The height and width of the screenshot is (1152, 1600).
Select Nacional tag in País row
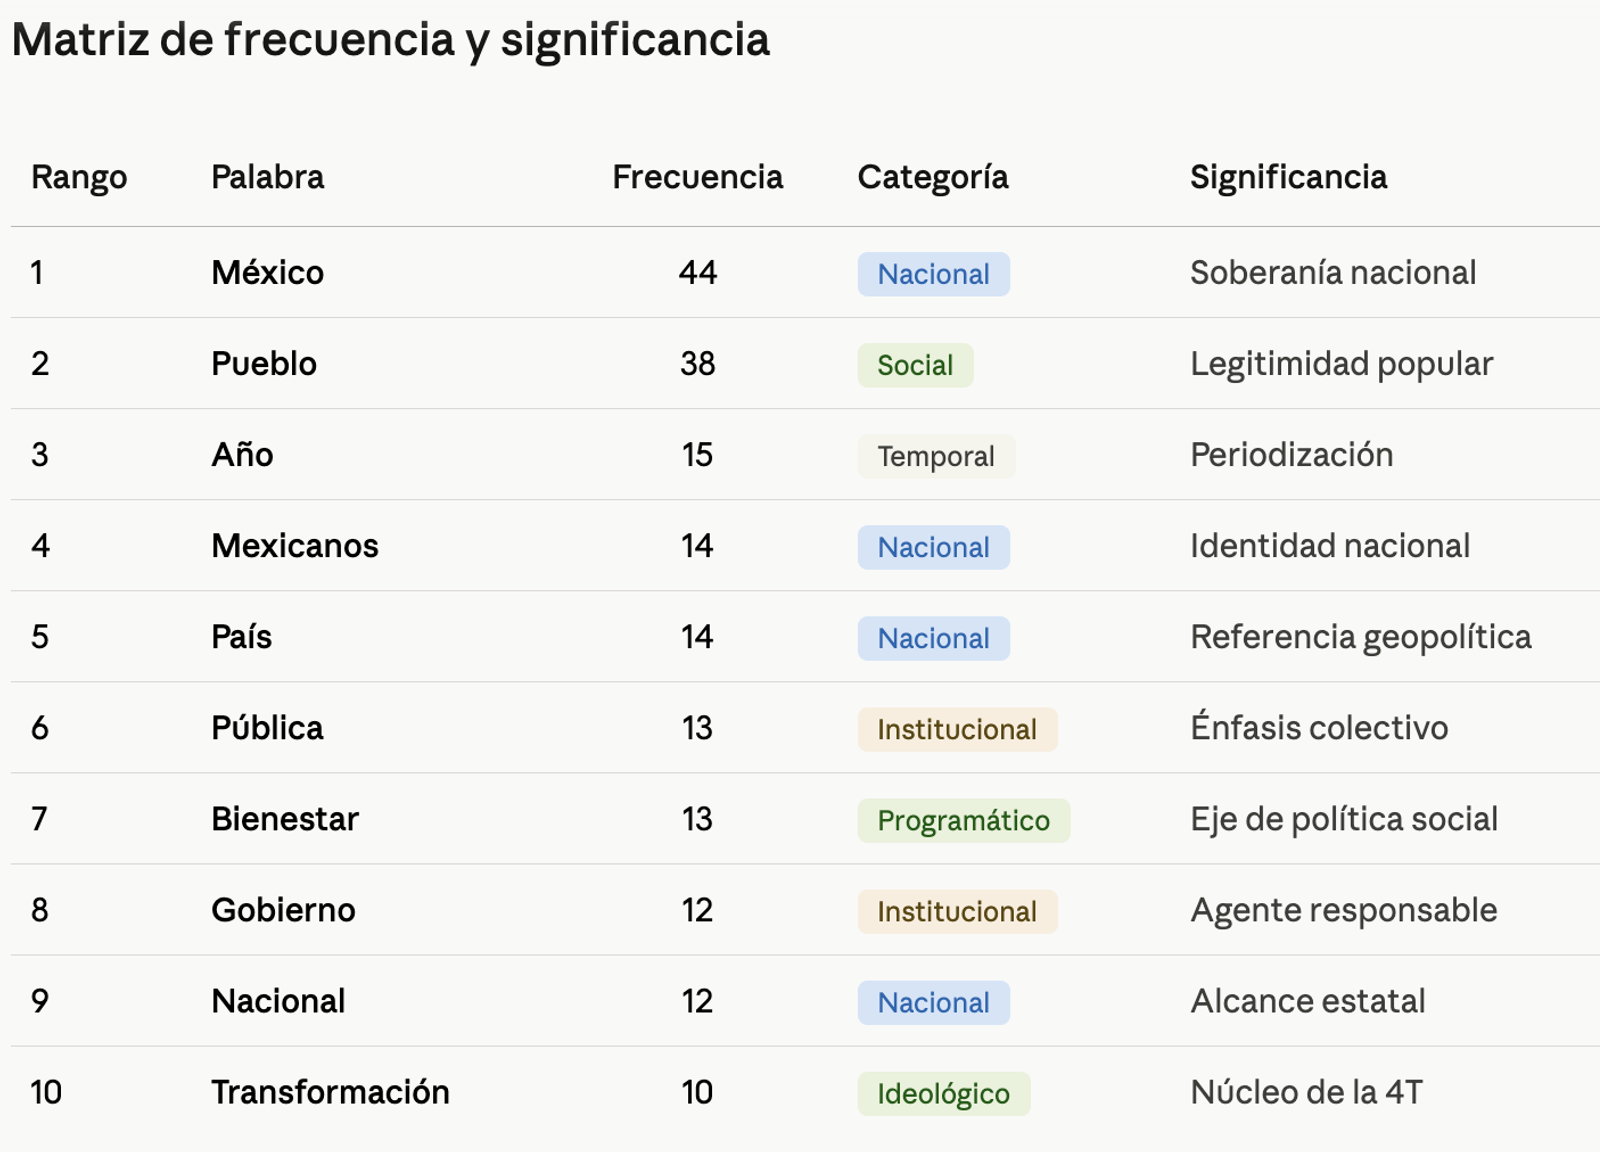[933, 638]
